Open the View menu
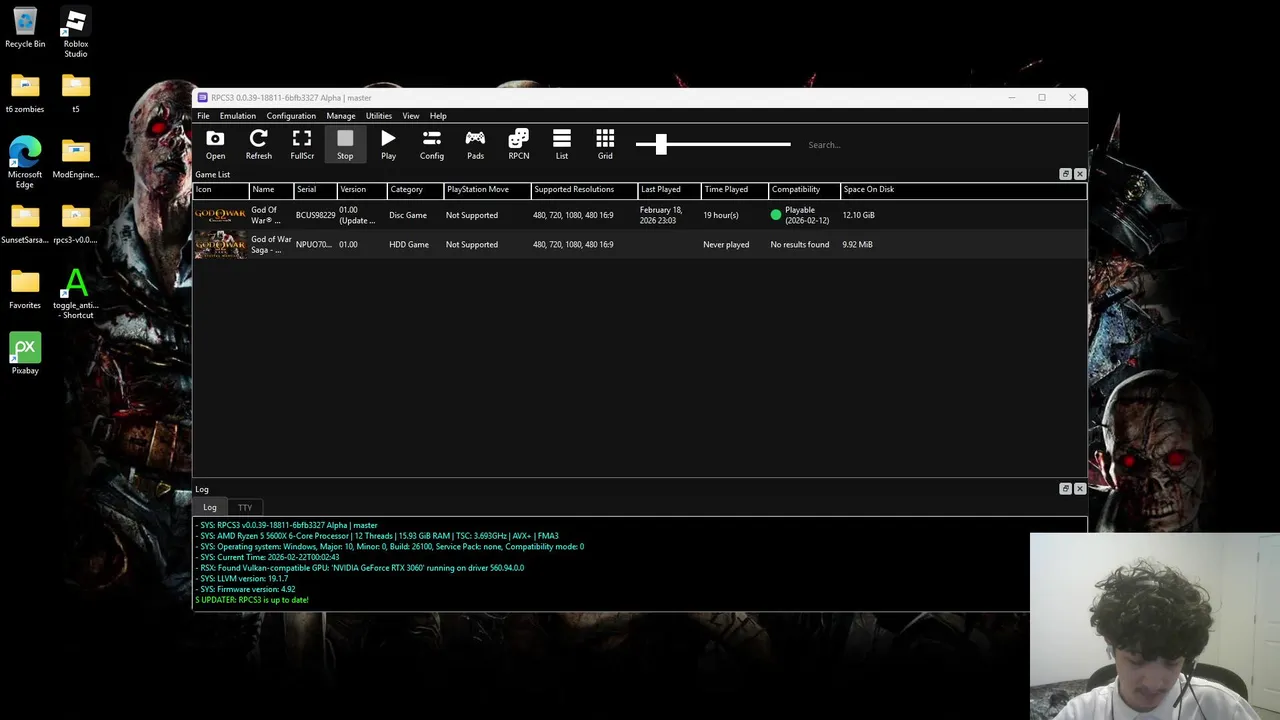This screenshot has width=1280, height=720. pos(411,116)
